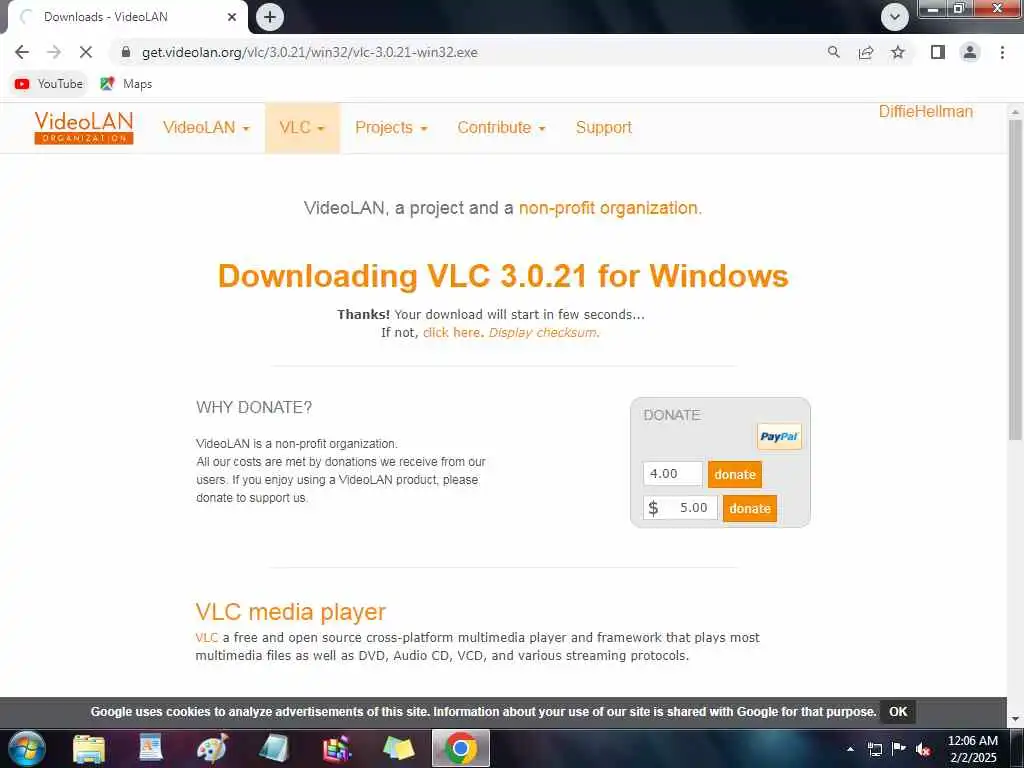The height and width of the screenshot is (768, 1024).
Task: Open the Support page
Action: tap(603, 127)
